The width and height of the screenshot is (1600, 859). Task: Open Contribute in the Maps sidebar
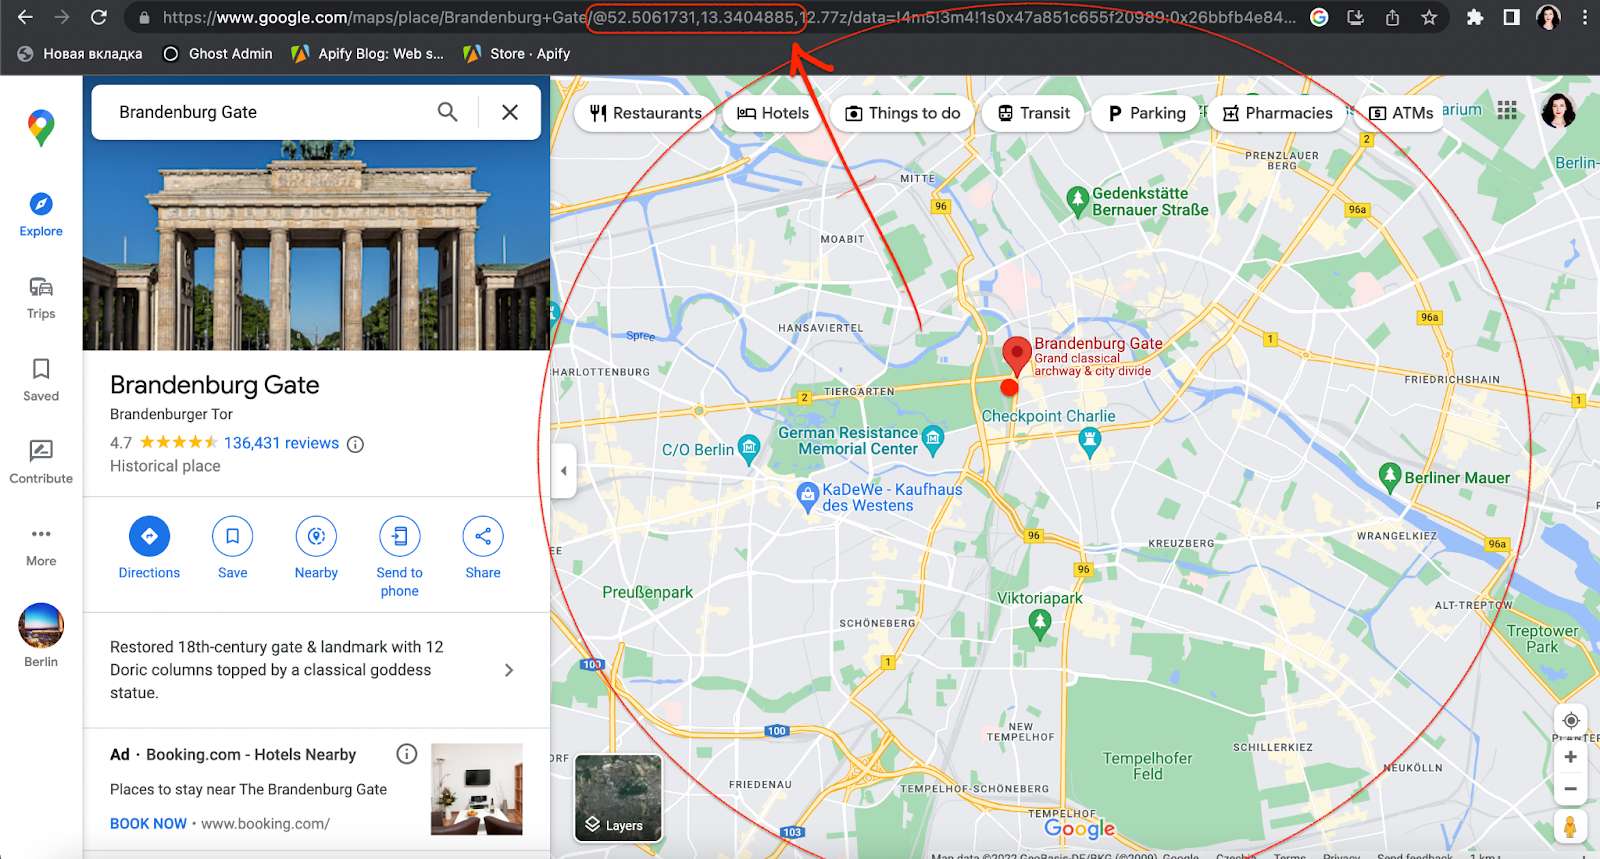pyautogui.click(x=41, y=462)
